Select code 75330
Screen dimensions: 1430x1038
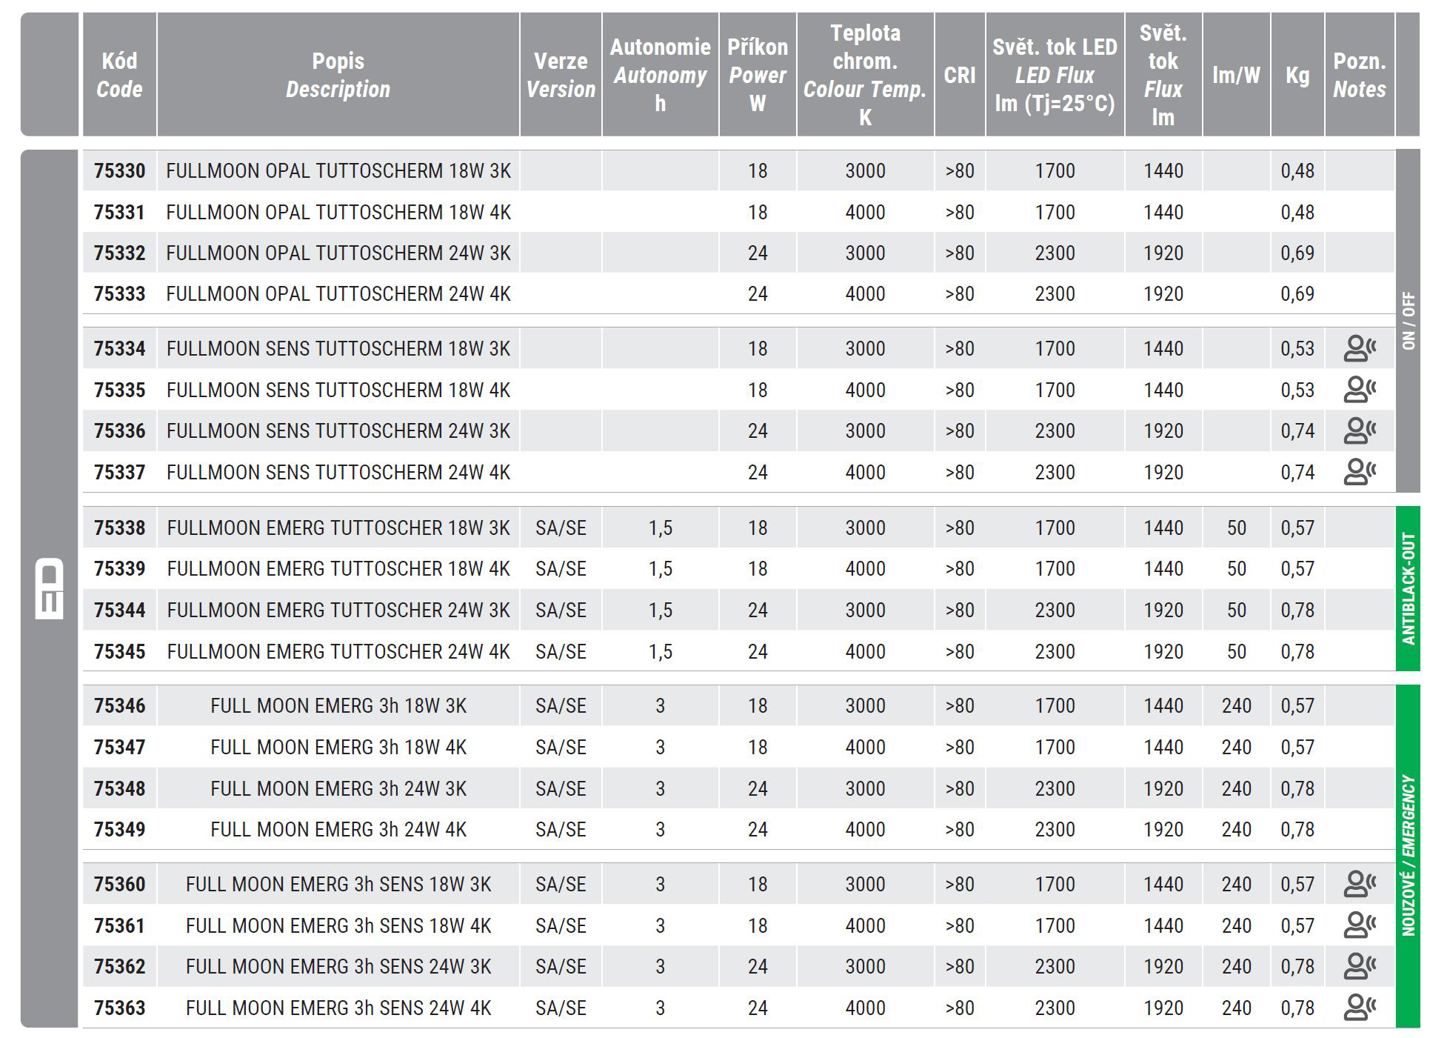pos(120,171)
